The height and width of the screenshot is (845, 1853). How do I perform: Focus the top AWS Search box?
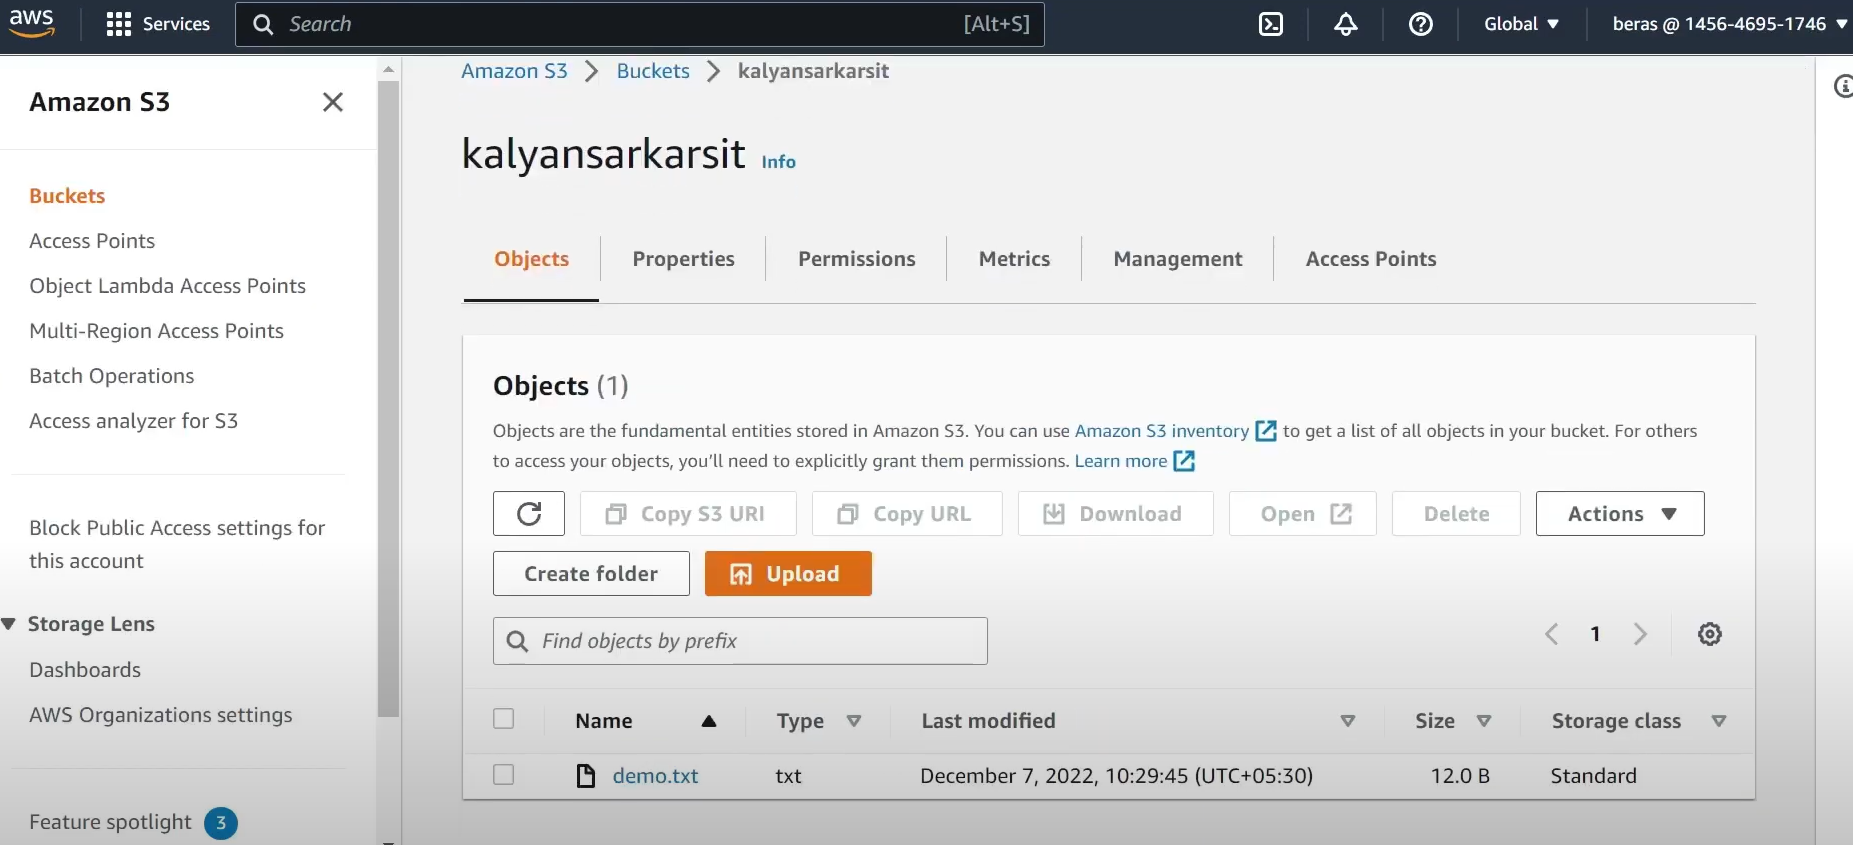pos(640,24)
